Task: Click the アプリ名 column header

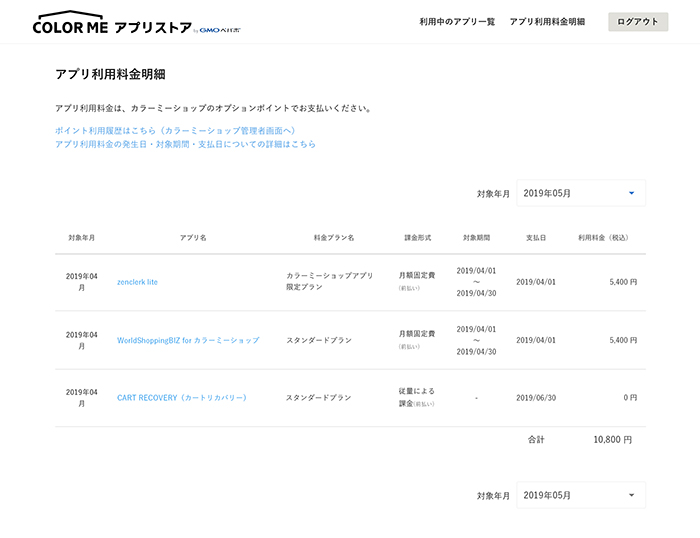Action: pos(193,238)
